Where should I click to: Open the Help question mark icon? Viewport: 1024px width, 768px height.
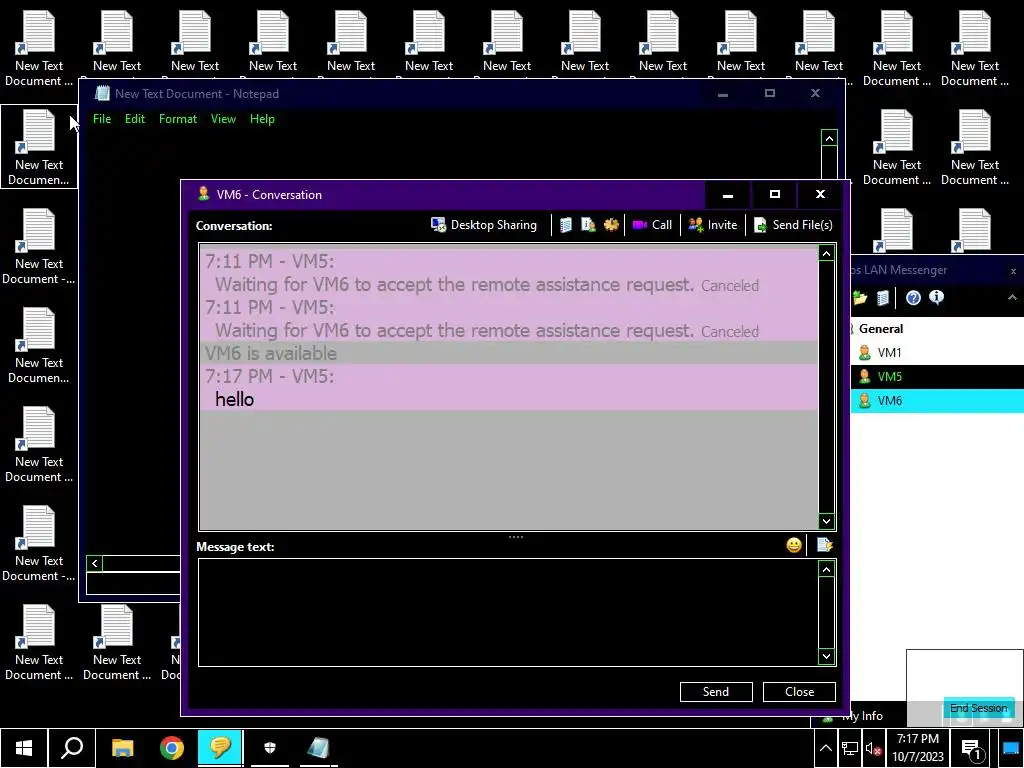913,298
